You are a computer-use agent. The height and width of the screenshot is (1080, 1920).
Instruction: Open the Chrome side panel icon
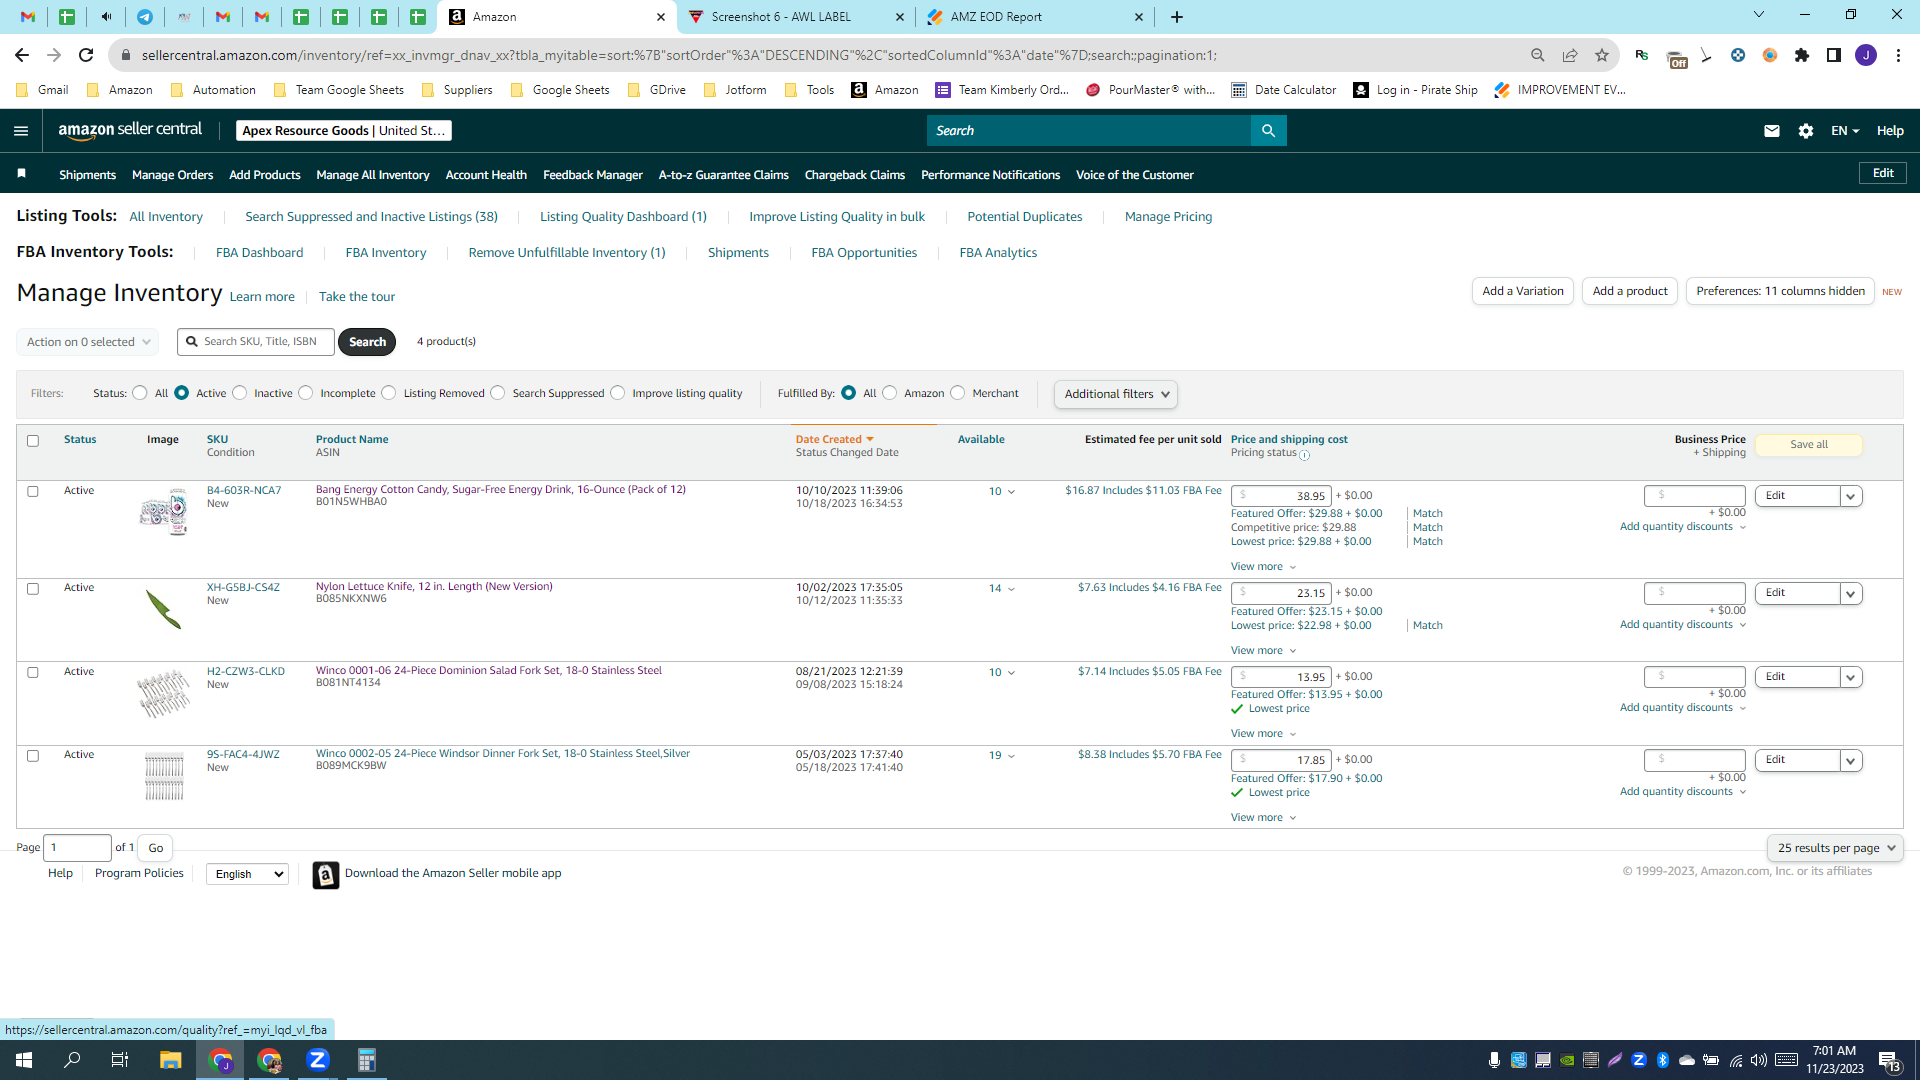click(x=1834, y=55)
